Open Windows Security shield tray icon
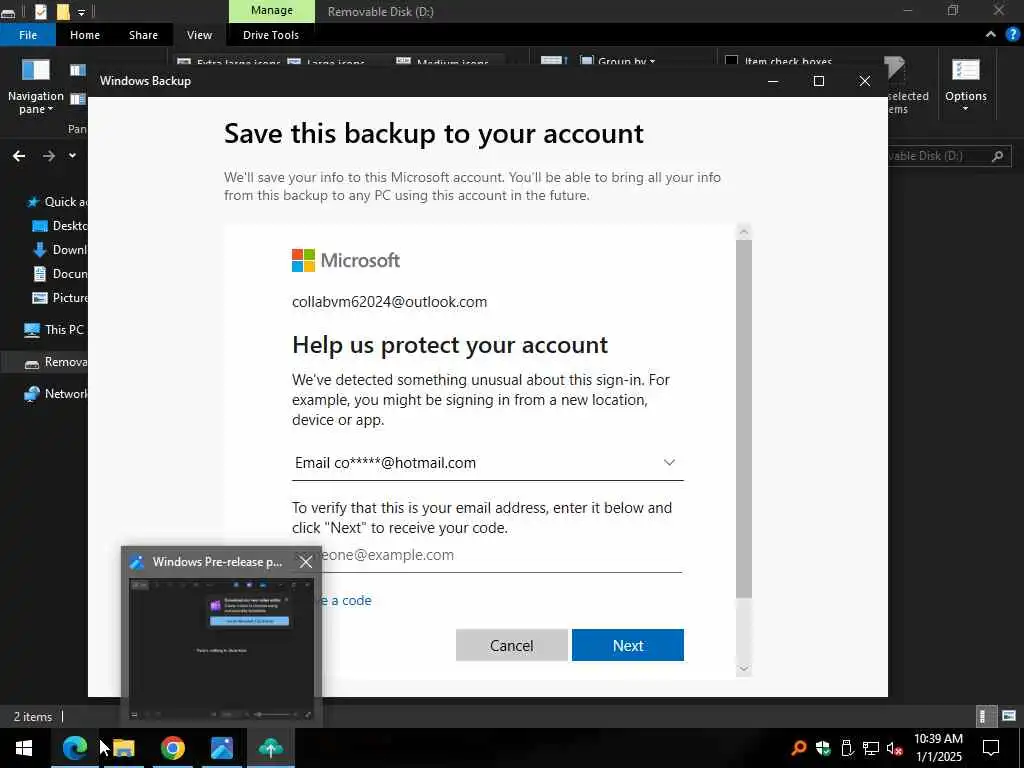 [x=823, y=748]
